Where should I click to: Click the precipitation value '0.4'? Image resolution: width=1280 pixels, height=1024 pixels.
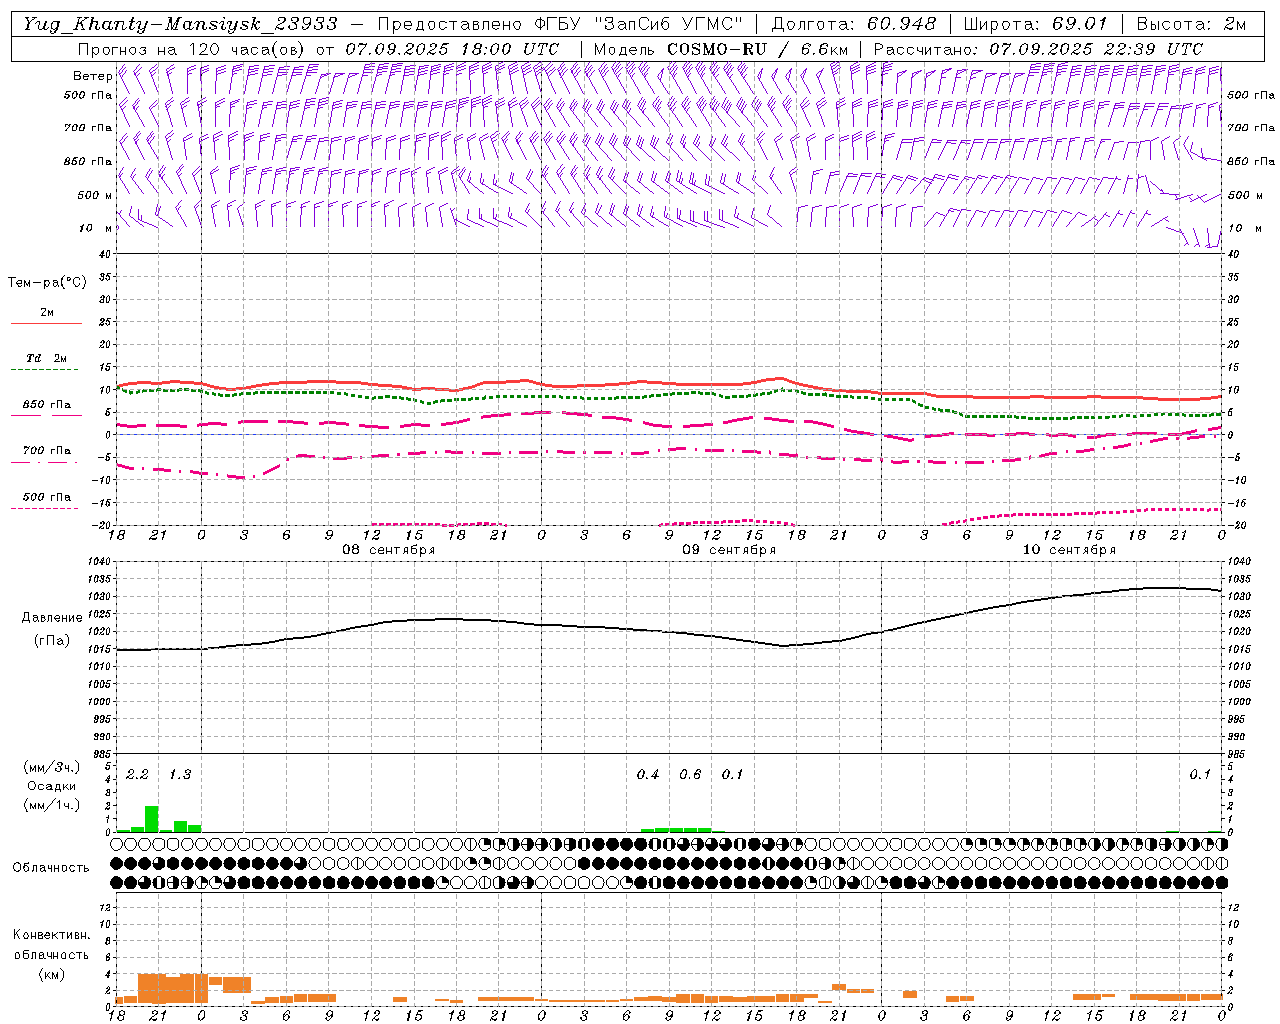[648, 775]
